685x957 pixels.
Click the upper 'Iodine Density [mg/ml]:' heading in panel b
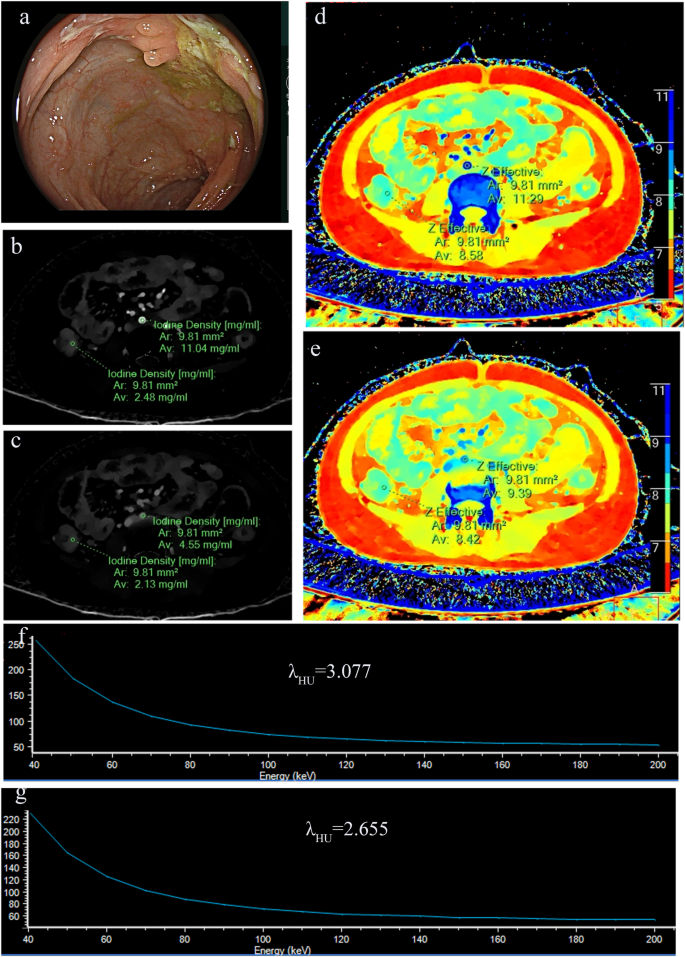pos(207,325)
